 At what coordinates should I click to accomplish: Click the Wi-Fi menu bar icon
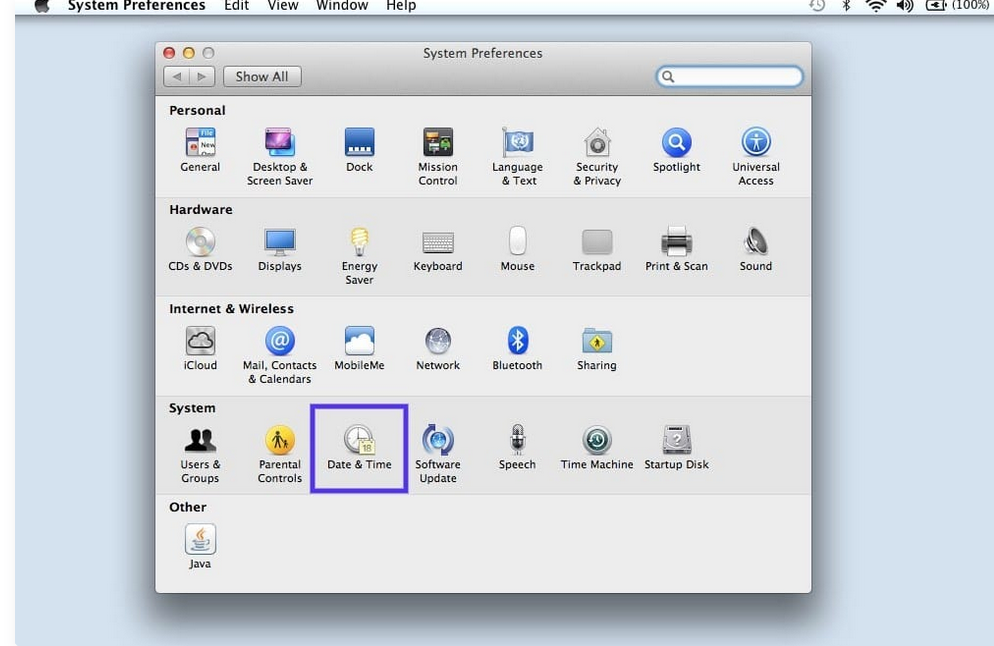tap(875, 6)
